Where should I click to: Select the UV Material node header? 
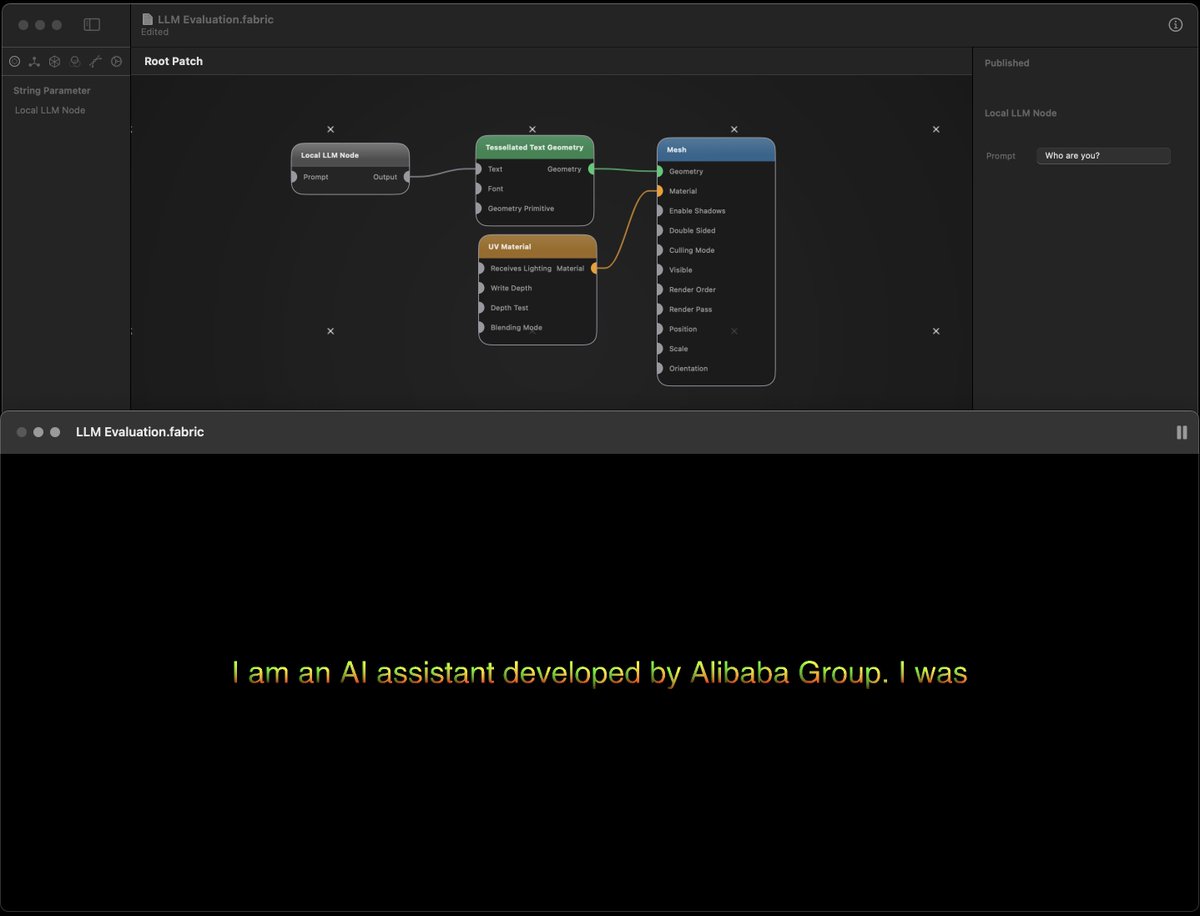(x=537, y=246)
